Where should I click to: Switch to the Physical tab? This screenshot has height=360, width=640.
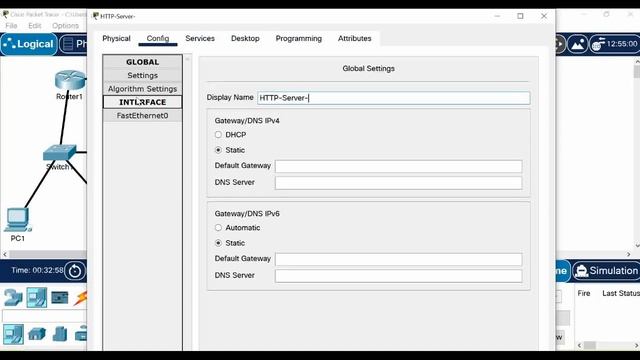116,38
